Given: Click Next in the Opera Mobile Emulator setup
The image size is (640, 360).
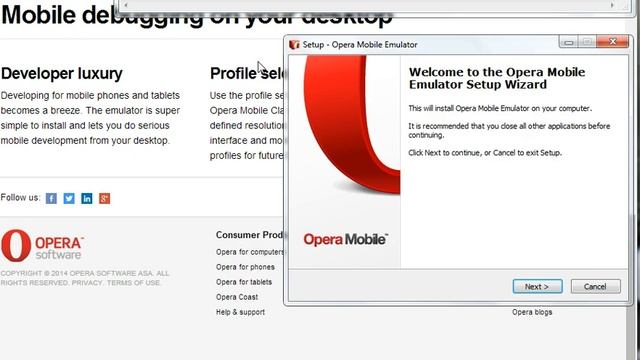Looking at the screenshot, I should pyautogui.click(x=537, y=287).
